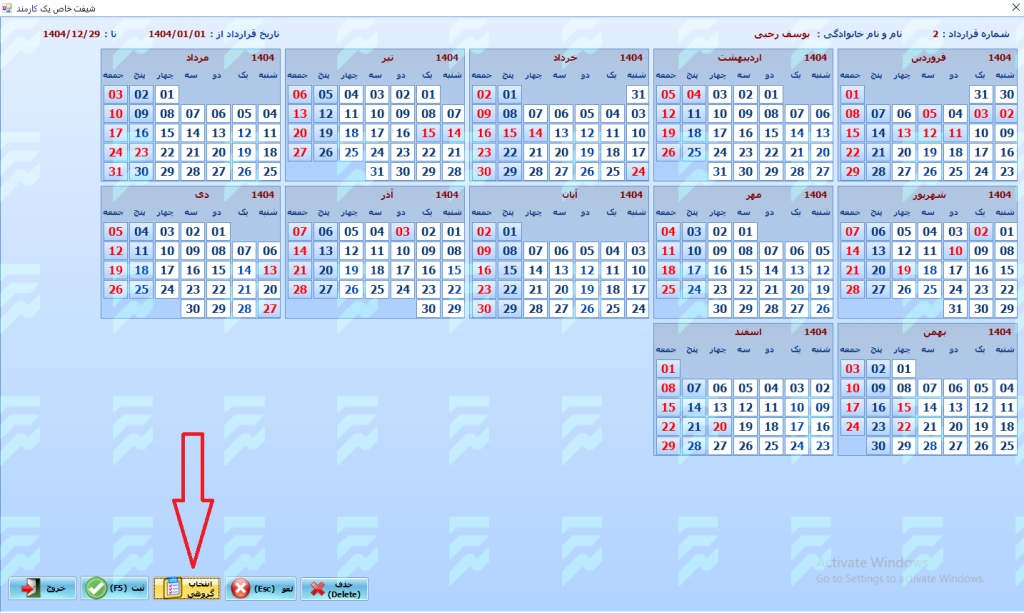1024x613 pixels.
Task: Pick day 22 in the Bahman calendar
Action: click(x=904, y=426)
